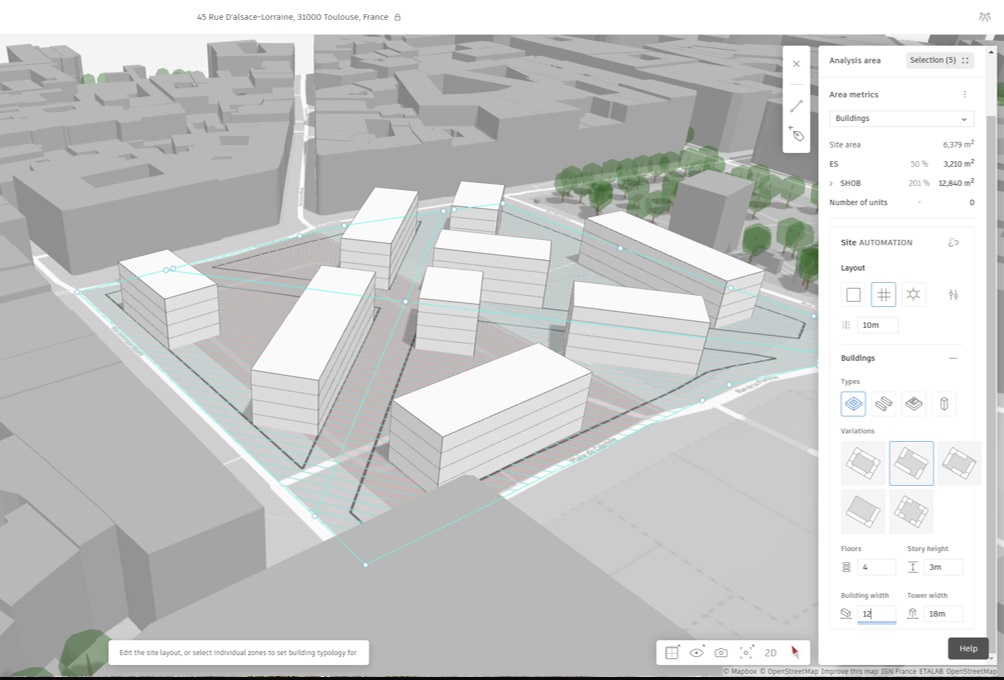Select the measure tool in the floating toolbar

click(796, 105)
